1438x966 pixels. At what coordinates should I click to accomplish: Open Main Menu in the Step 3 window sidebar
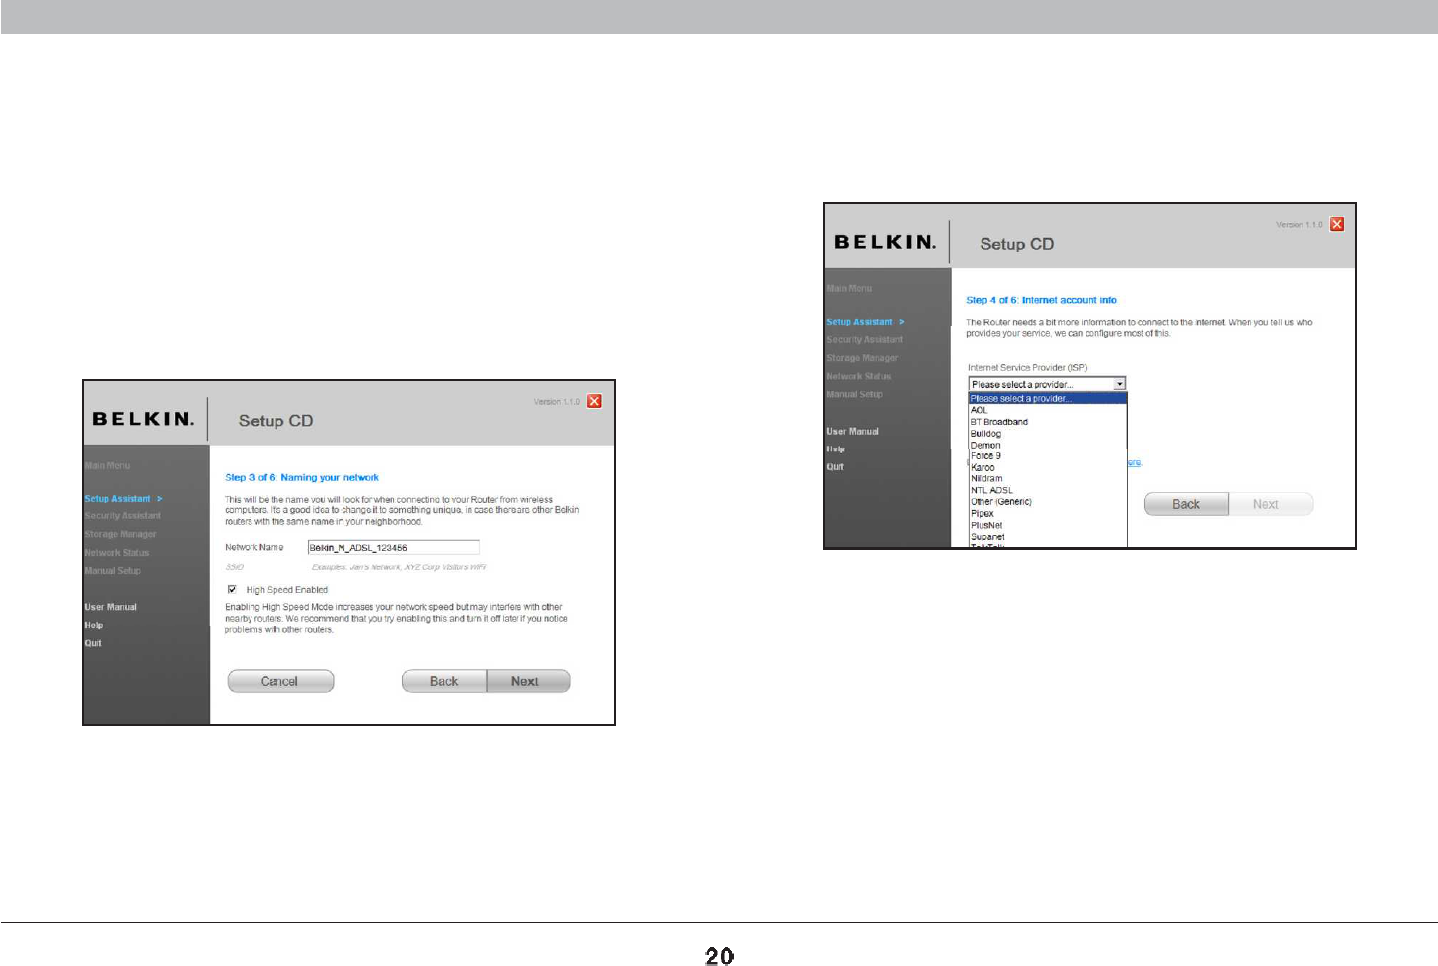[x=107, y=465]
